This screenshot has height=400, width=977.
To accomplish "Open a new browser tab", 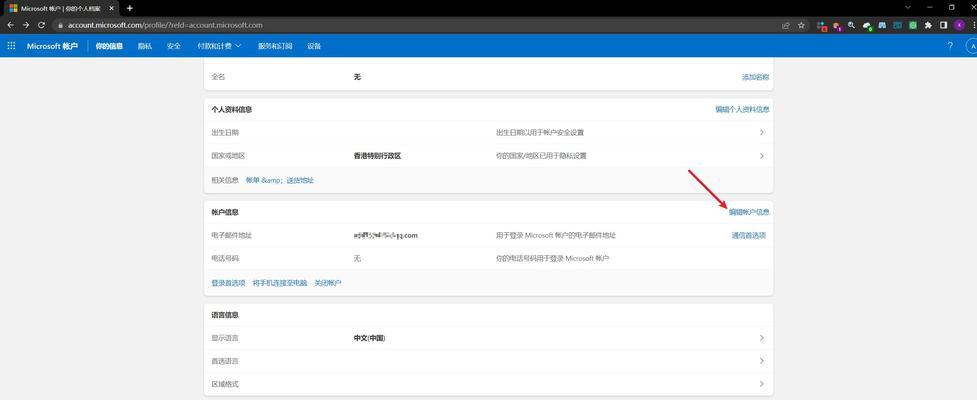I will (x=130, y=8).
